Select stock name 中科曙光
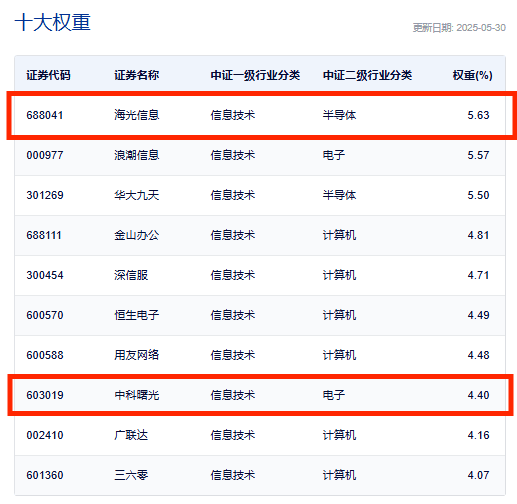 tap(137, 395)
